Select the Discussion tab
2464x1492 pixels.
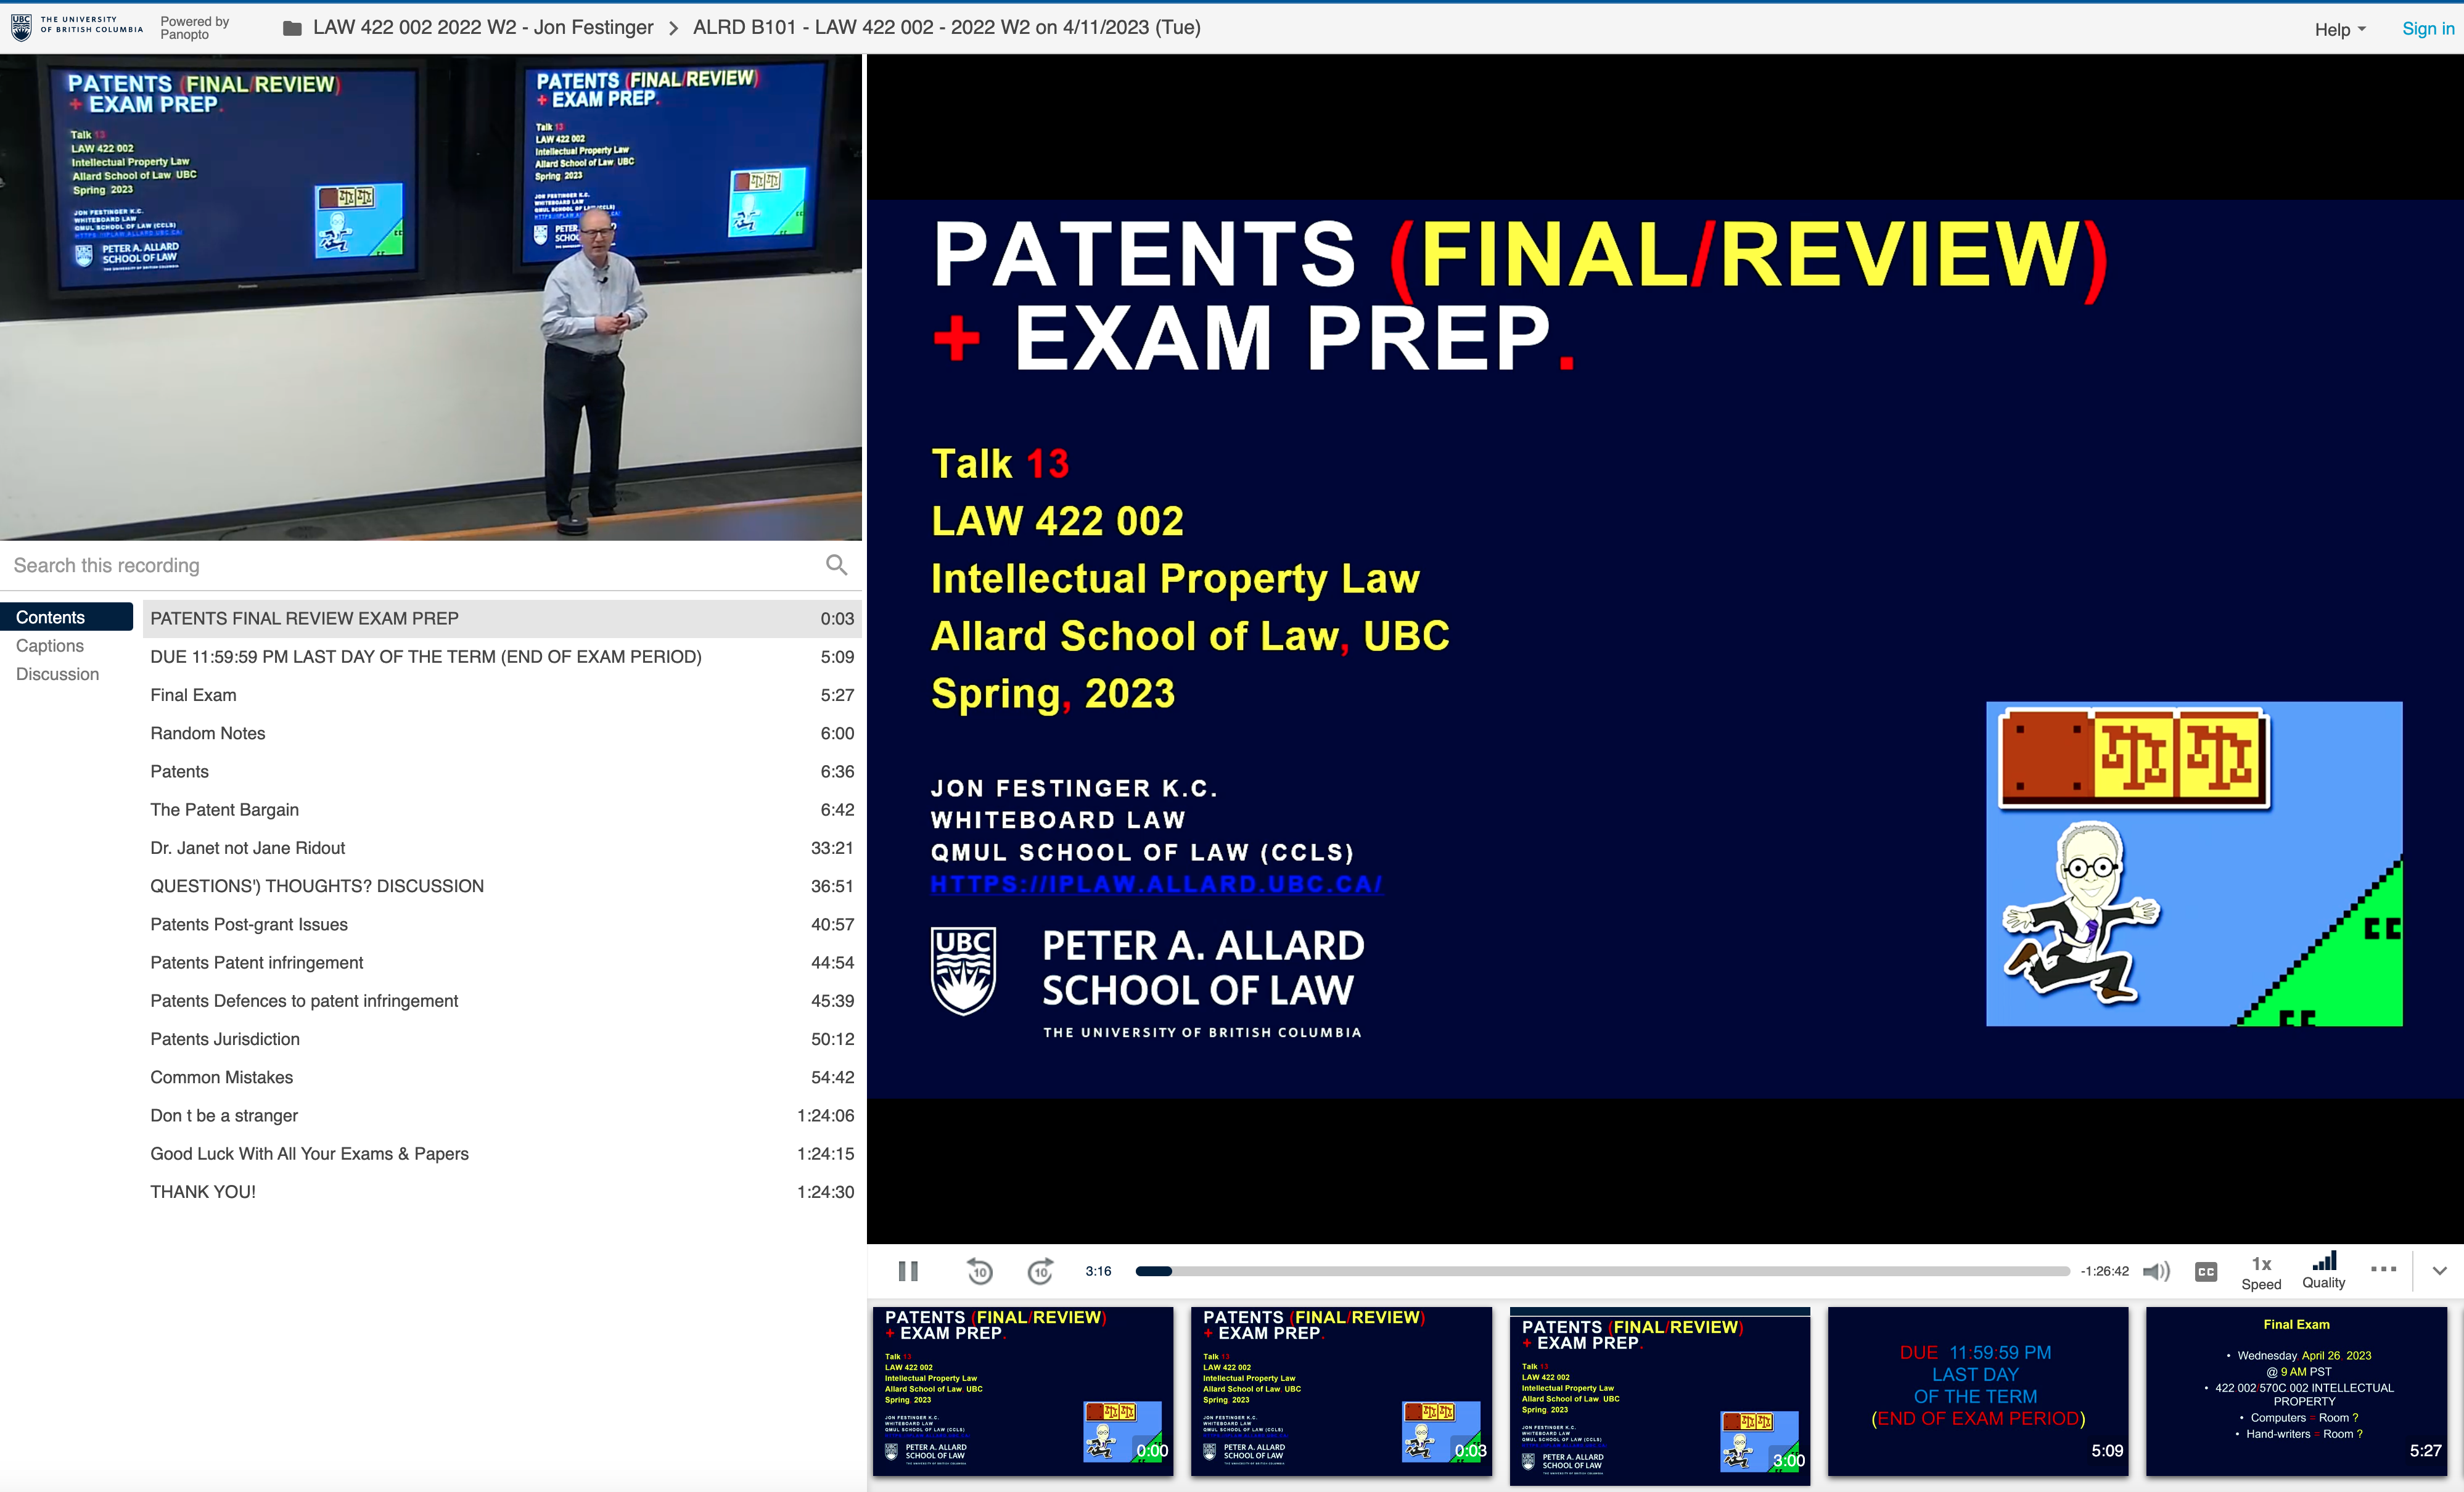click(57, 674)
